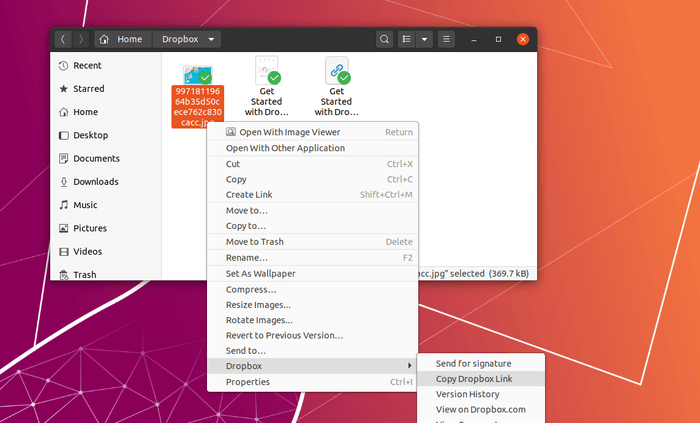Choose Rotate Images…
Screen dimensions: 700x423
click(x=312, y=320)
